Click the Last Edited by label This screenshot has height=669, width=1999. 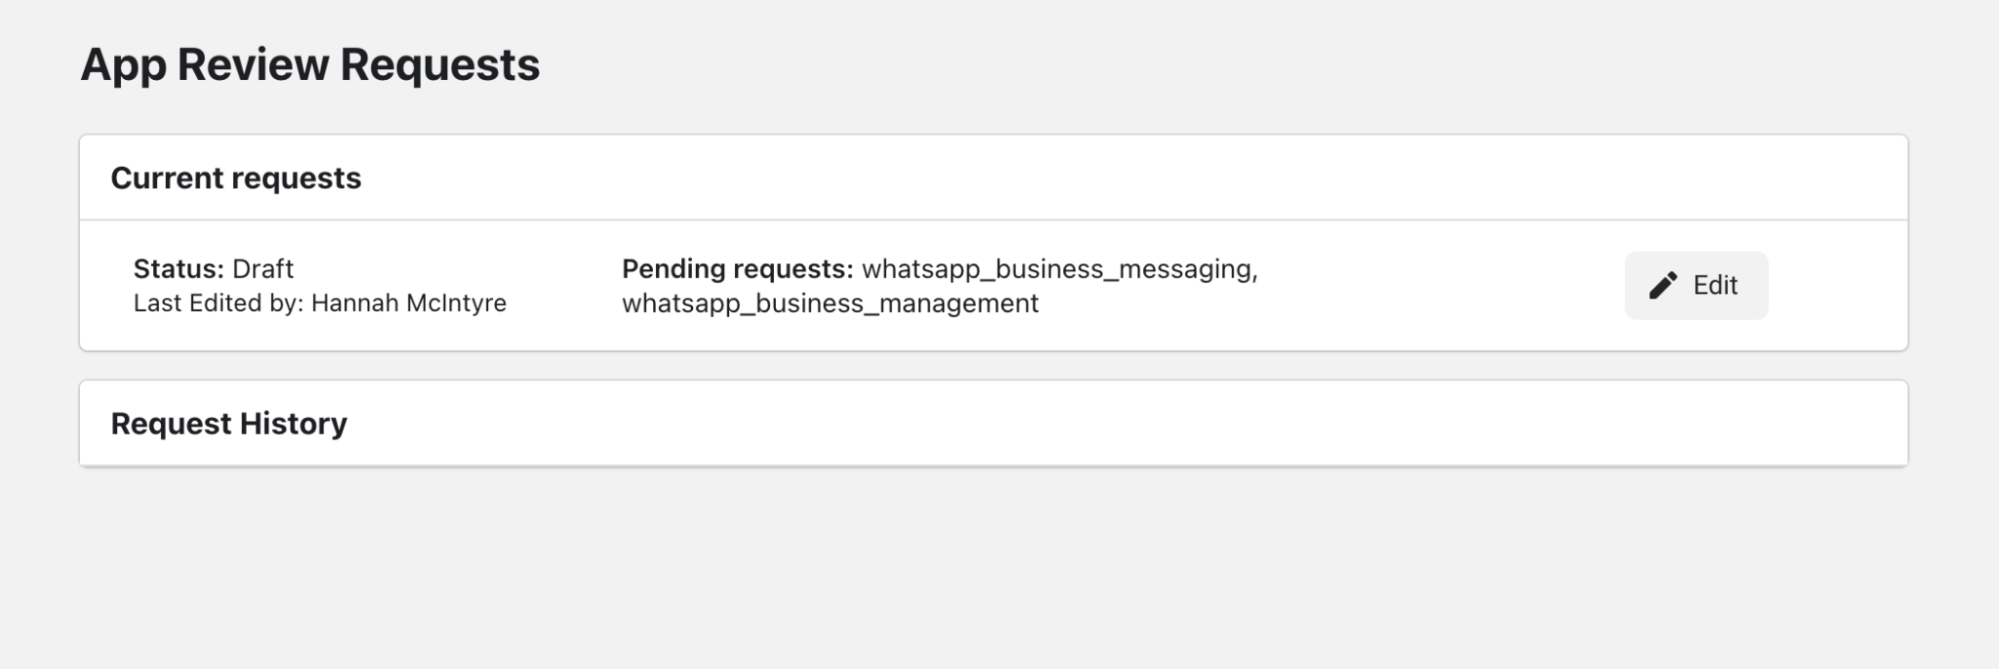[218, 303]
